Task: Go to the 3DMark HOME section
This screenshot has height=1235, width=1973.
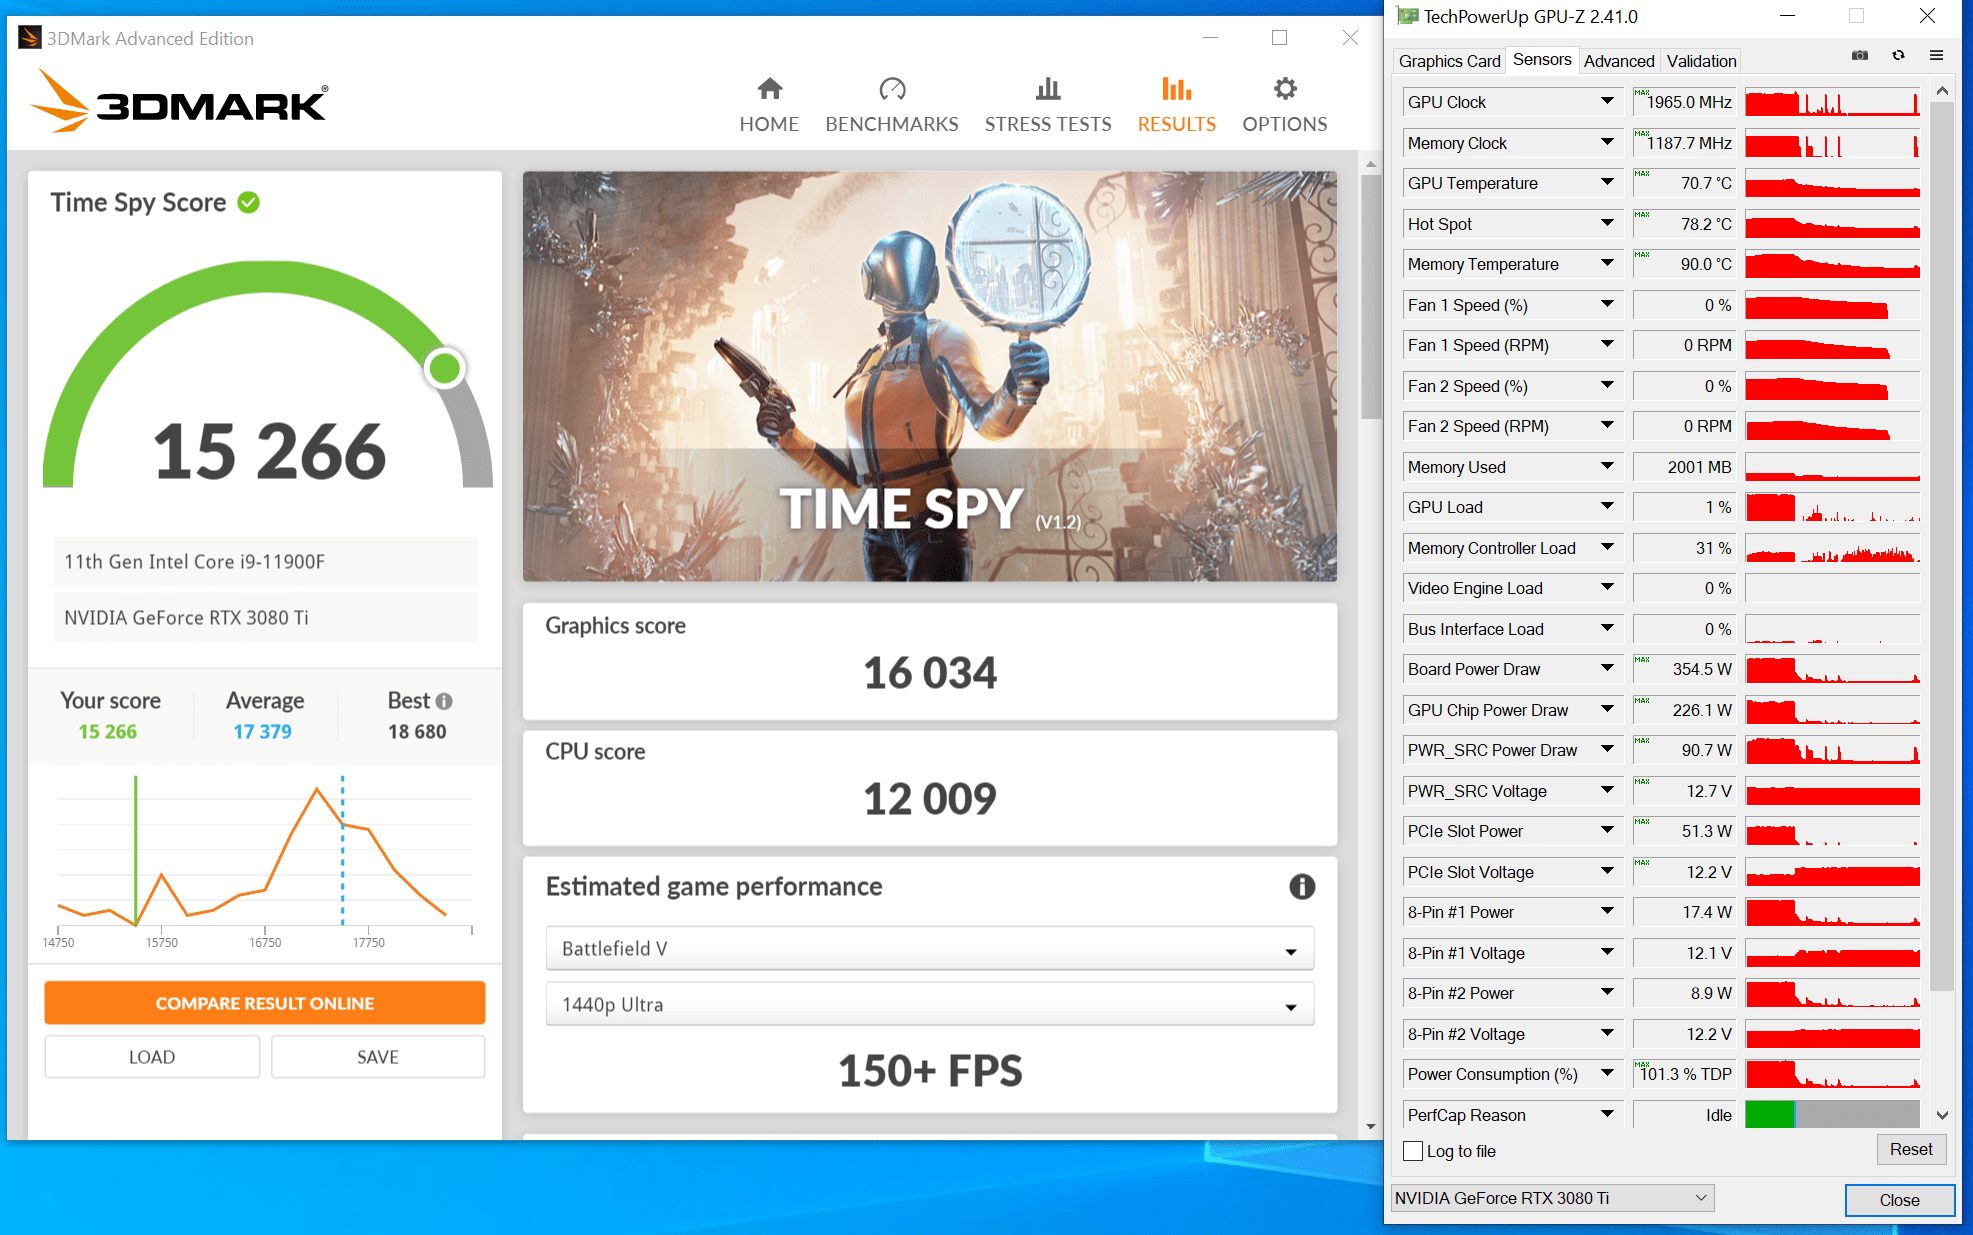Action: 769,104
